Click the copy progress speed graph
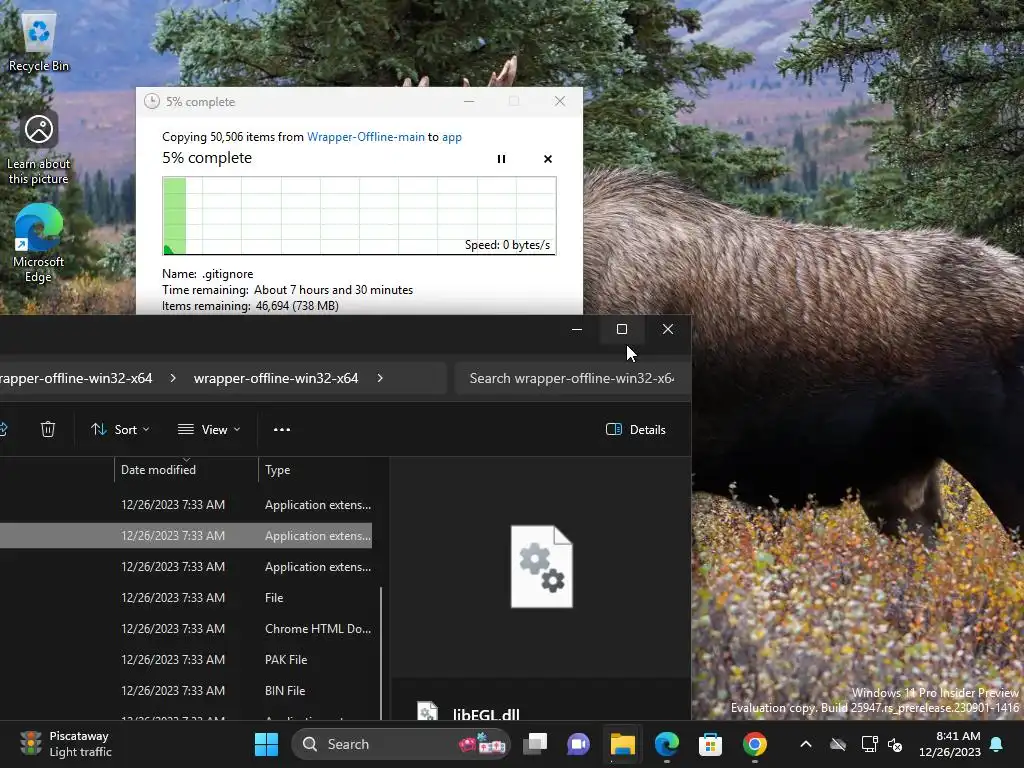Viewport: 1024px width, 768px height. point(359,216)
